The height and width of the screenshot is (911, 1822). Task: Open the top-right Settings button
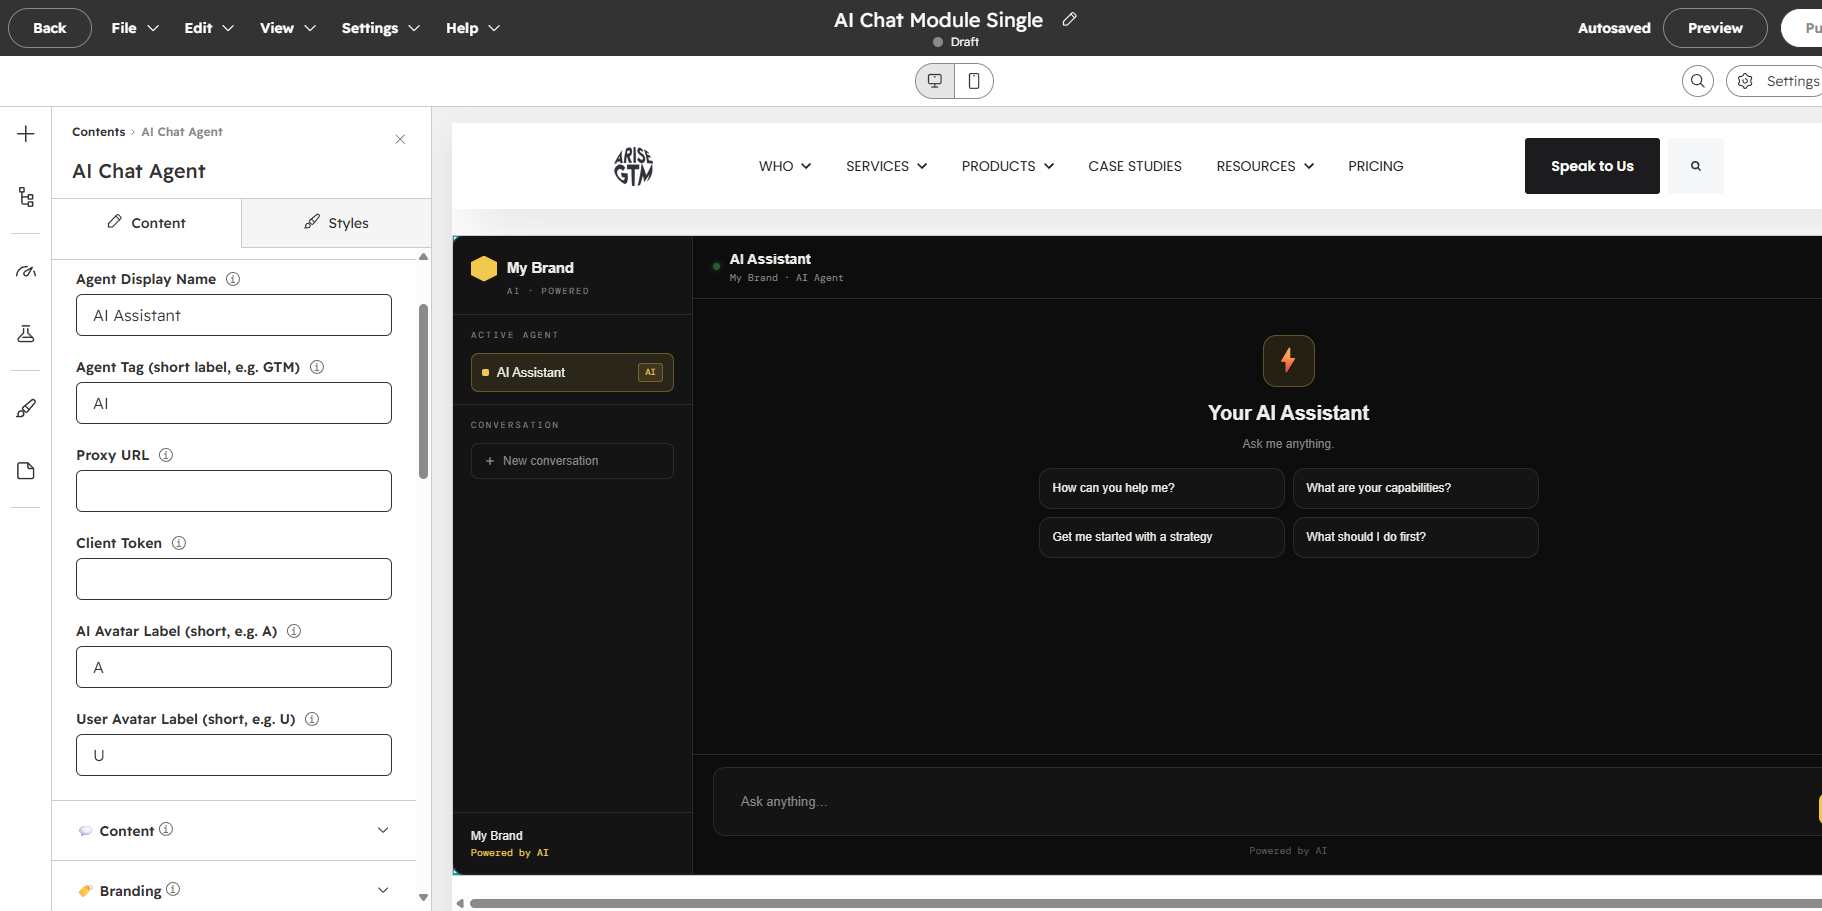tap(1775, 81)
